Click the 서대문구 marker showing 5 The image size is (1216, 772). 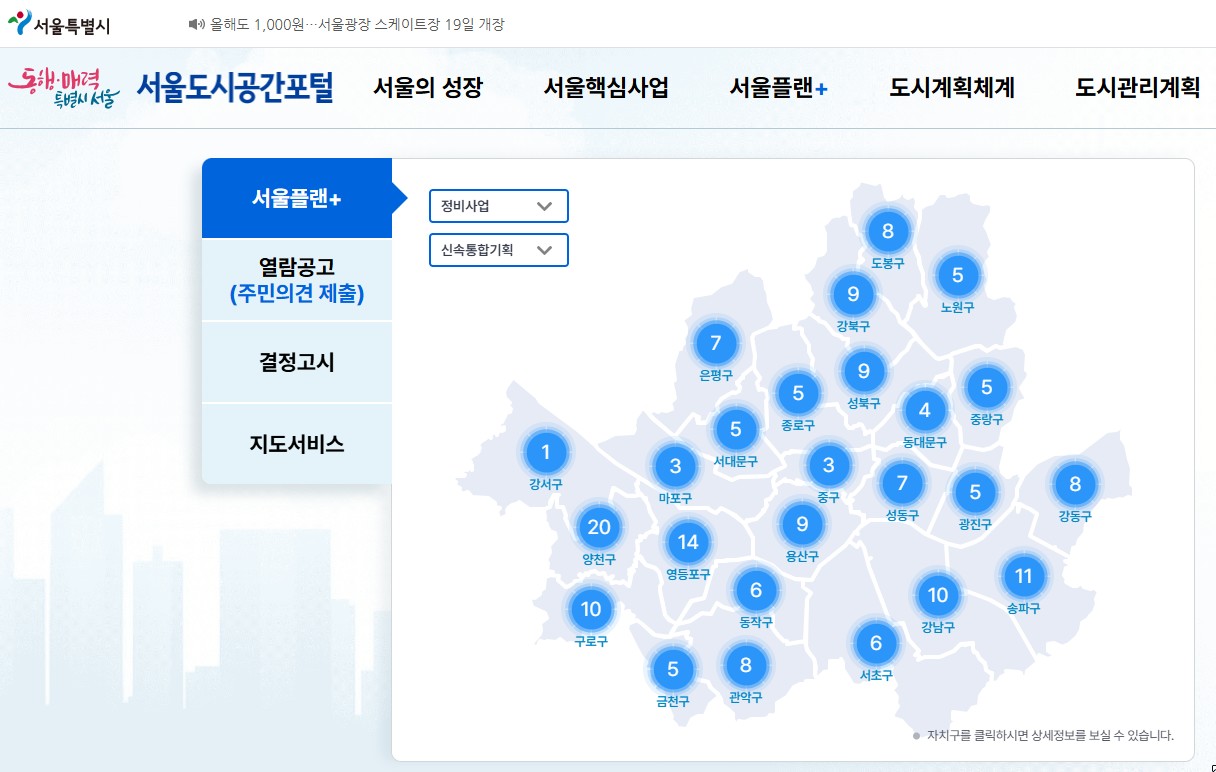click(736, 430)
